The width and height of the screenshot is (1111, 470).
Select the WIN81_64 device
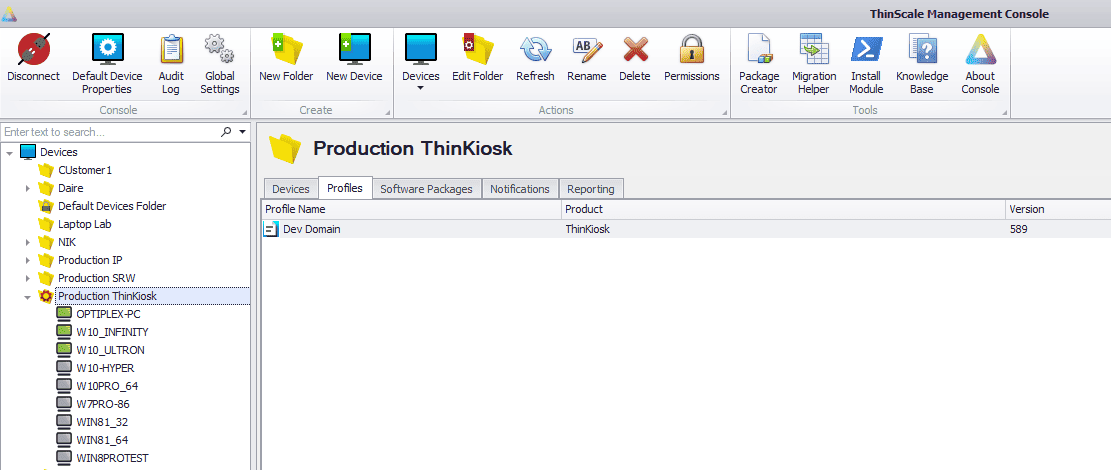click(102, 440)
